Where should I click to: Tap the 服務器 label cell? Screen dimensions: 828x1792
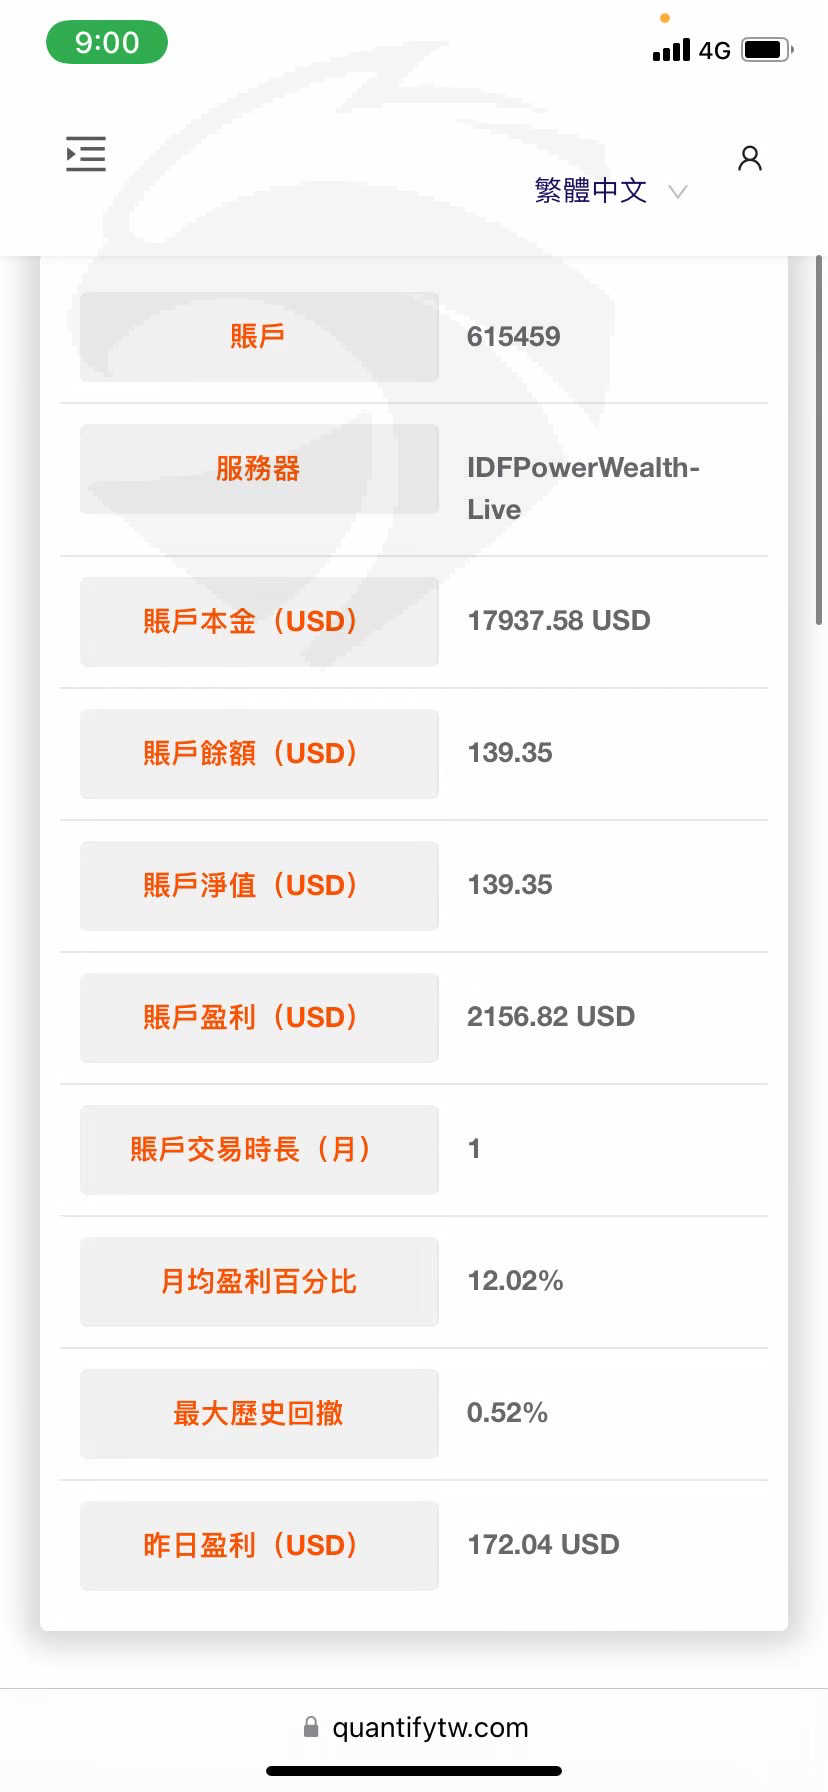click(259, 468)
